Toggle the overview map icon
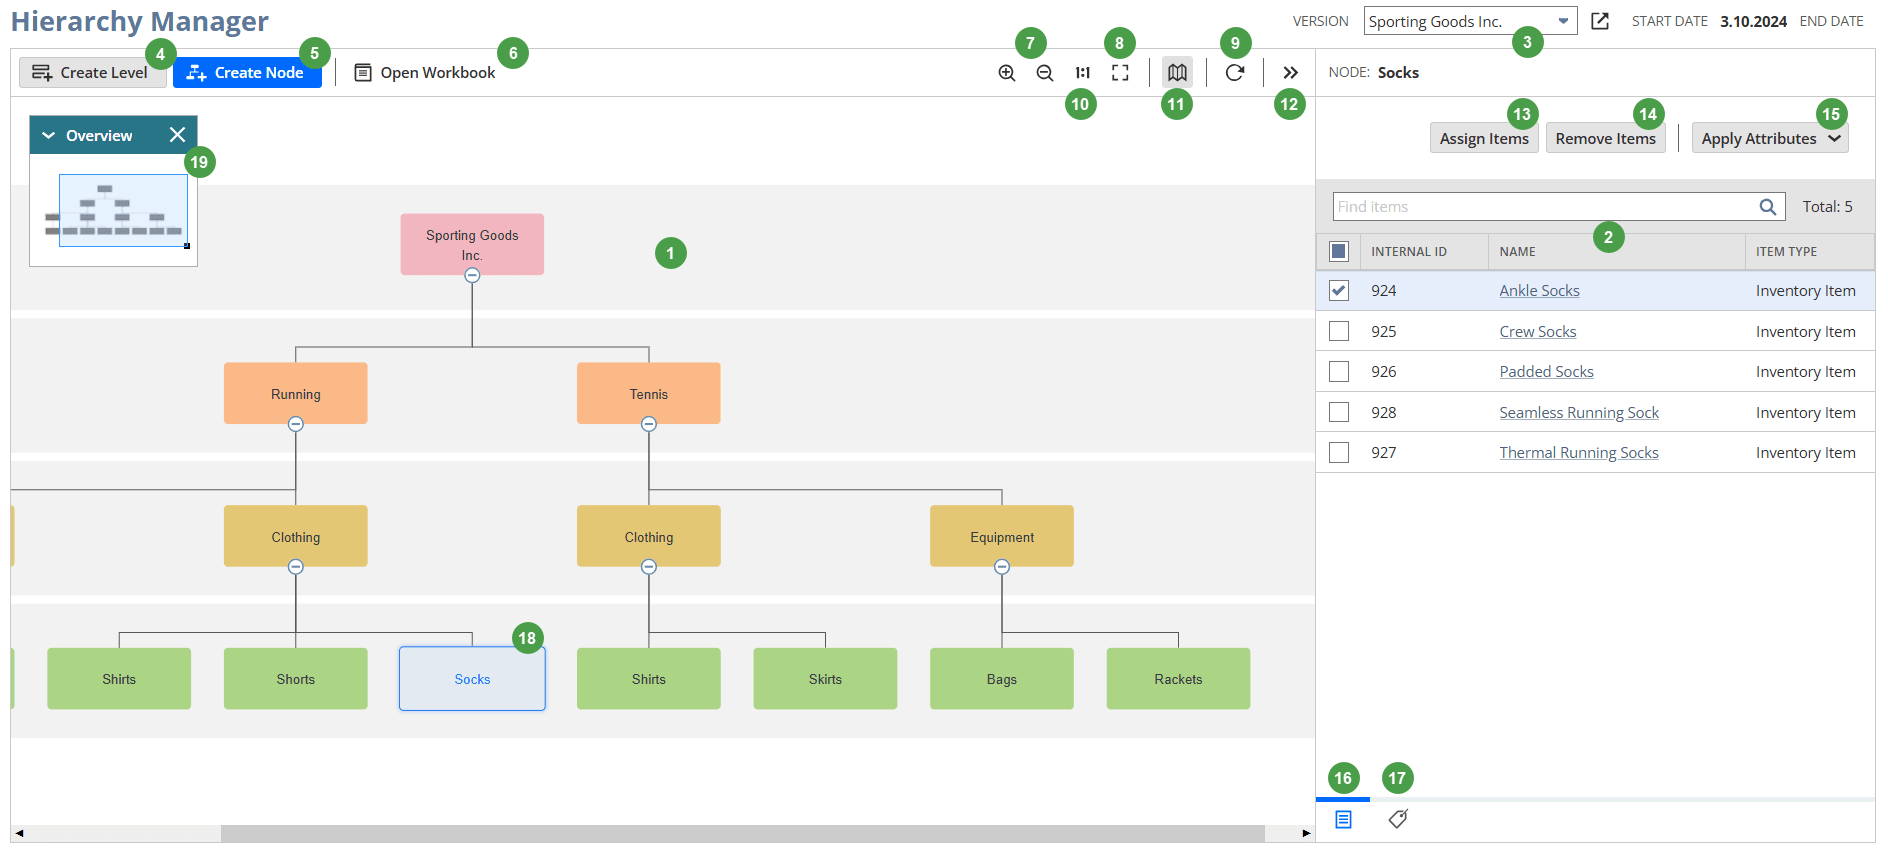This screenshot has height=852, width=1888. coord(1177,73)
